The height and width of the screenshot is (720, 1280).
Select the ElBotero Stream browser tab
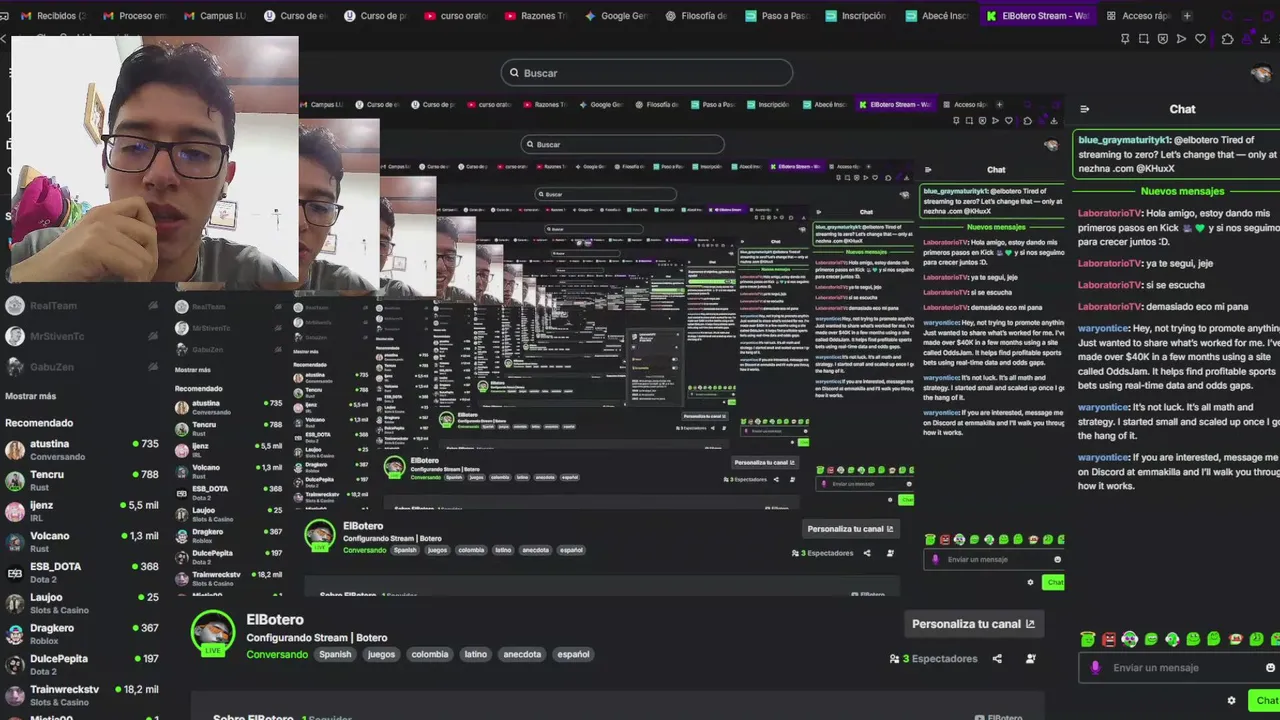tap(1037, 16)
